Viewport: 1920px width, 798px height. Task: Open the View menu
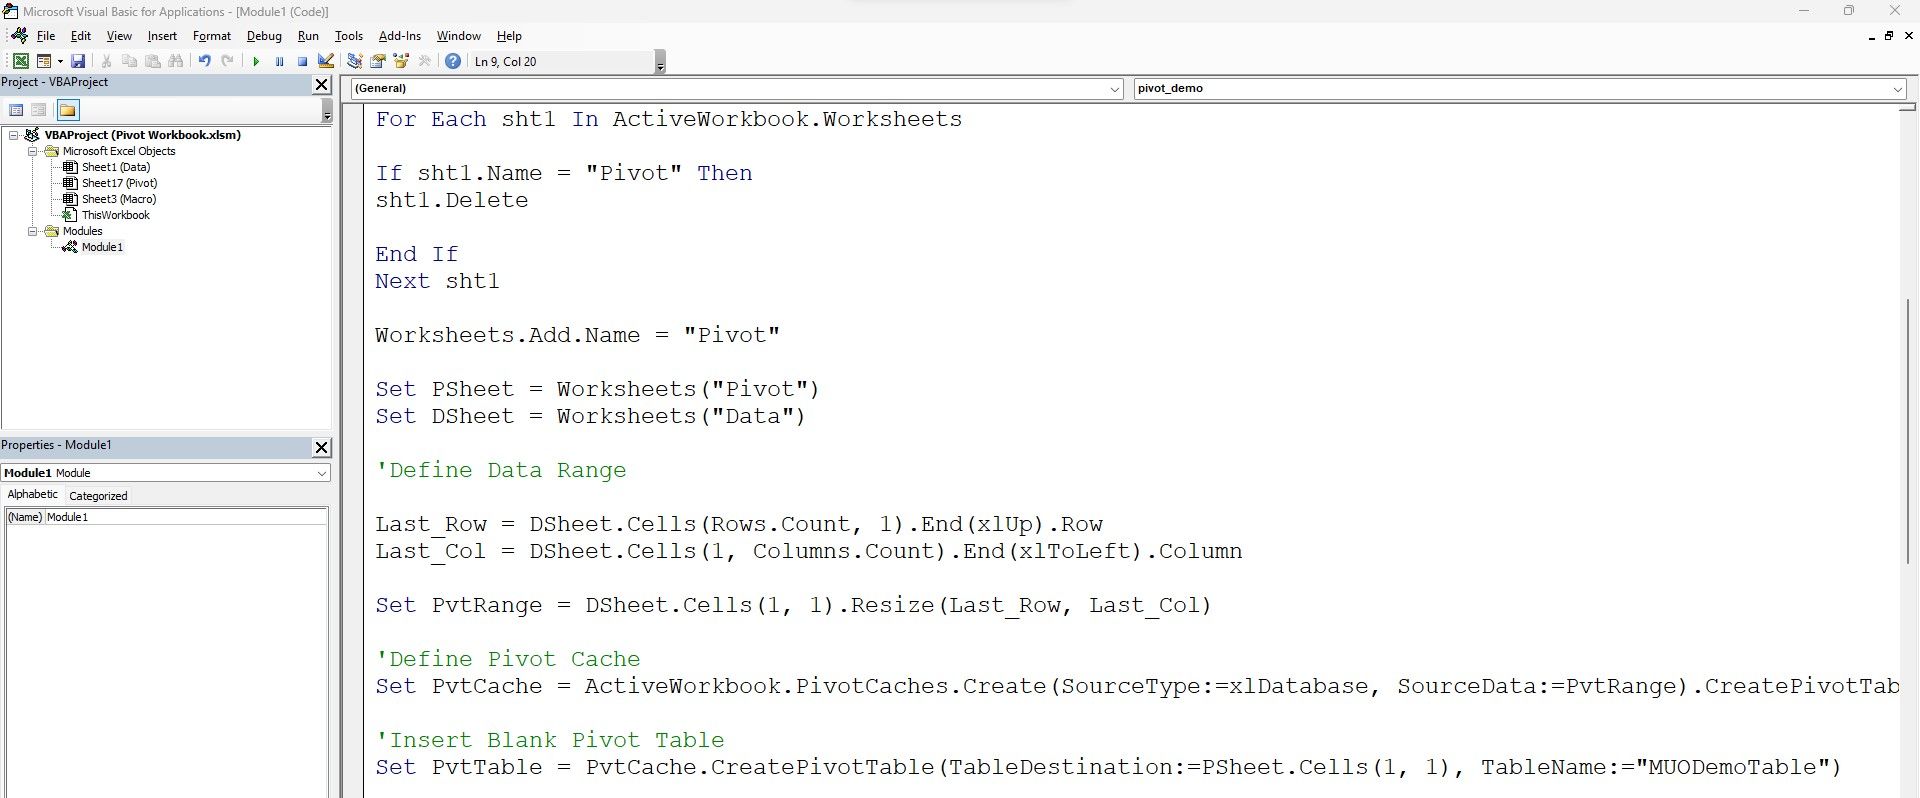click(x=119, y=36)
